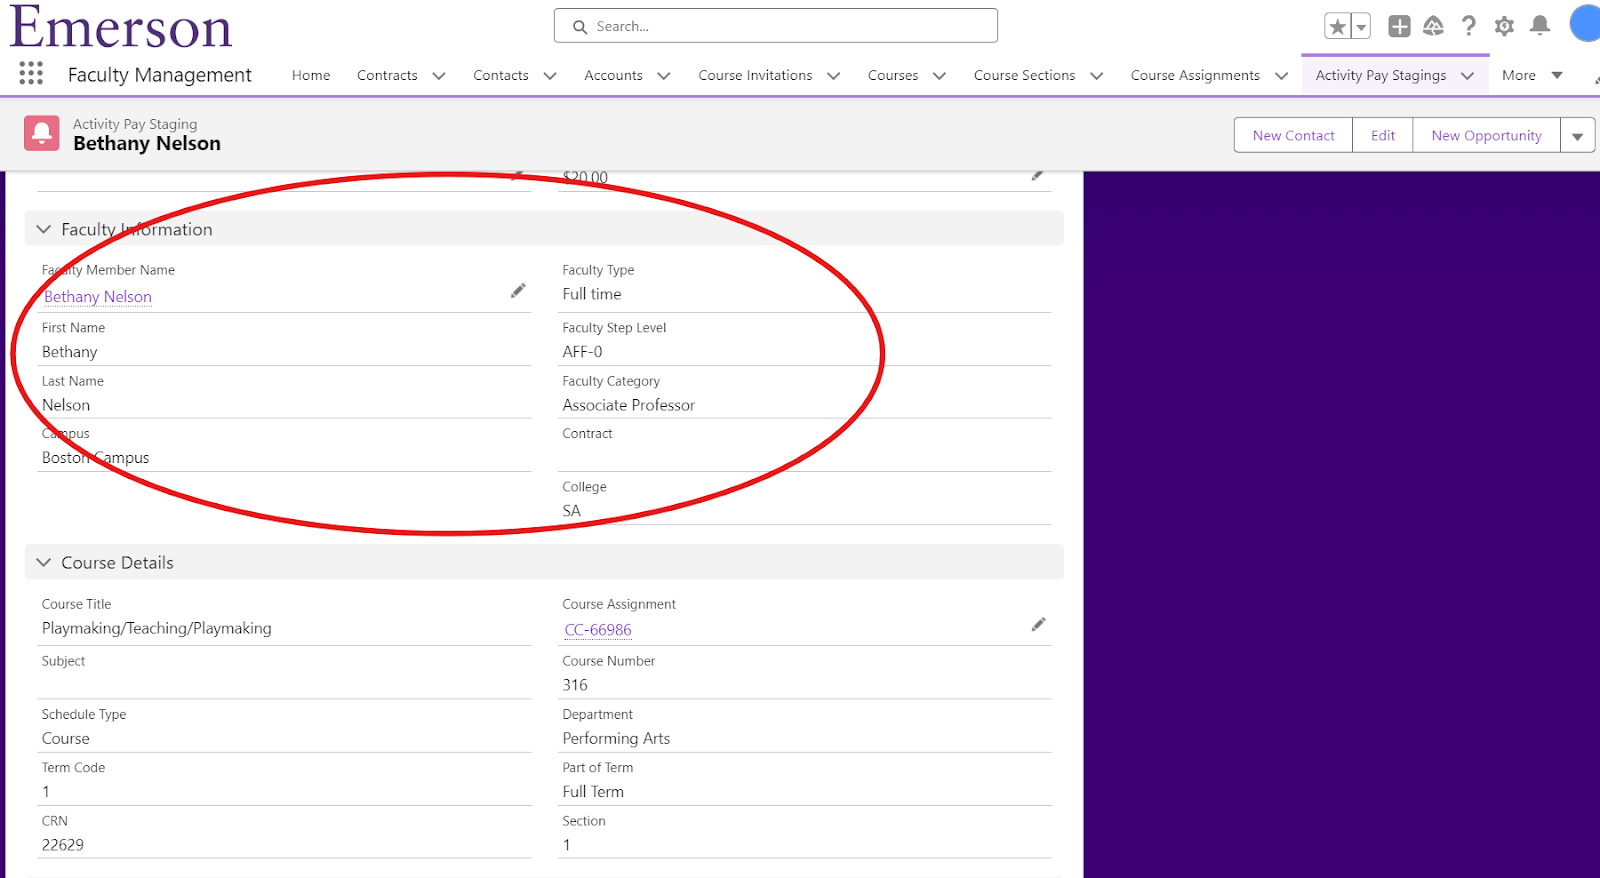The width and height of the screenshot is (1600, 878).
Task: Open more record actions dropdown
Action: pyautogui.click(x=1577, y=135)
